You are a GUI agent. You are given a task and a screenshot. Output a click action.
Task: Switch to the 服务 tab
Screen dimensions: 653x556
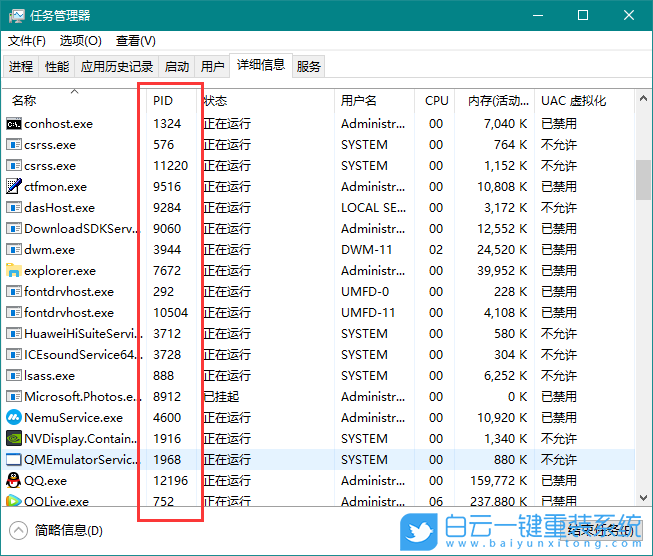(309, 66)
